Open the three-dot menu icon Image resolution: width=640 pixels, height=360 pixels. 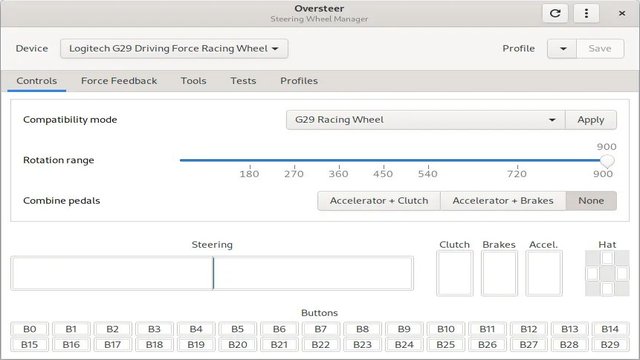(586, 13)
